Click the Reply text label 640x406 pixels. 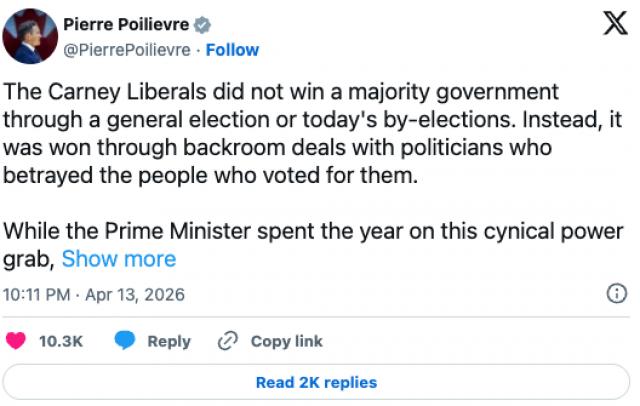coord(169,341)
